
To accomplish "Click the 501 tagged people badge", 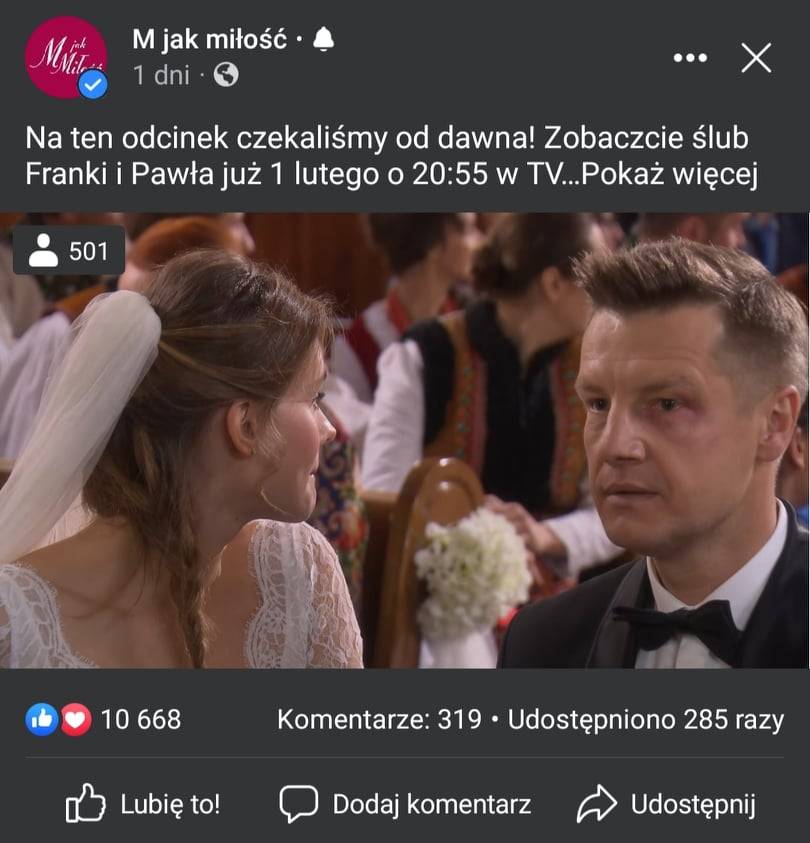I will [69, 251].
